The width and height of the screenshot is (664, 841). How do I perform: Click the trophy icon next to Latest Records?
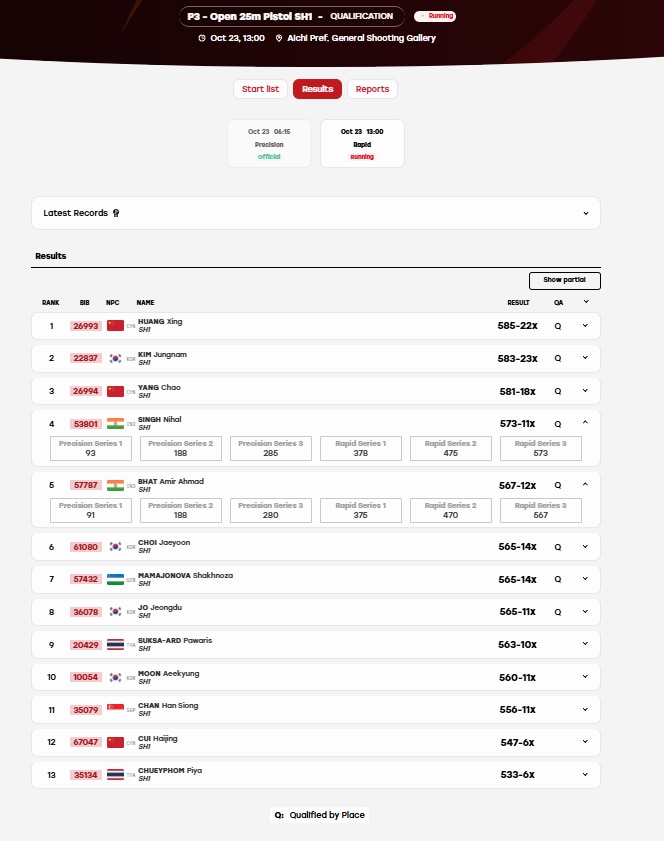(x=116, y=213)
